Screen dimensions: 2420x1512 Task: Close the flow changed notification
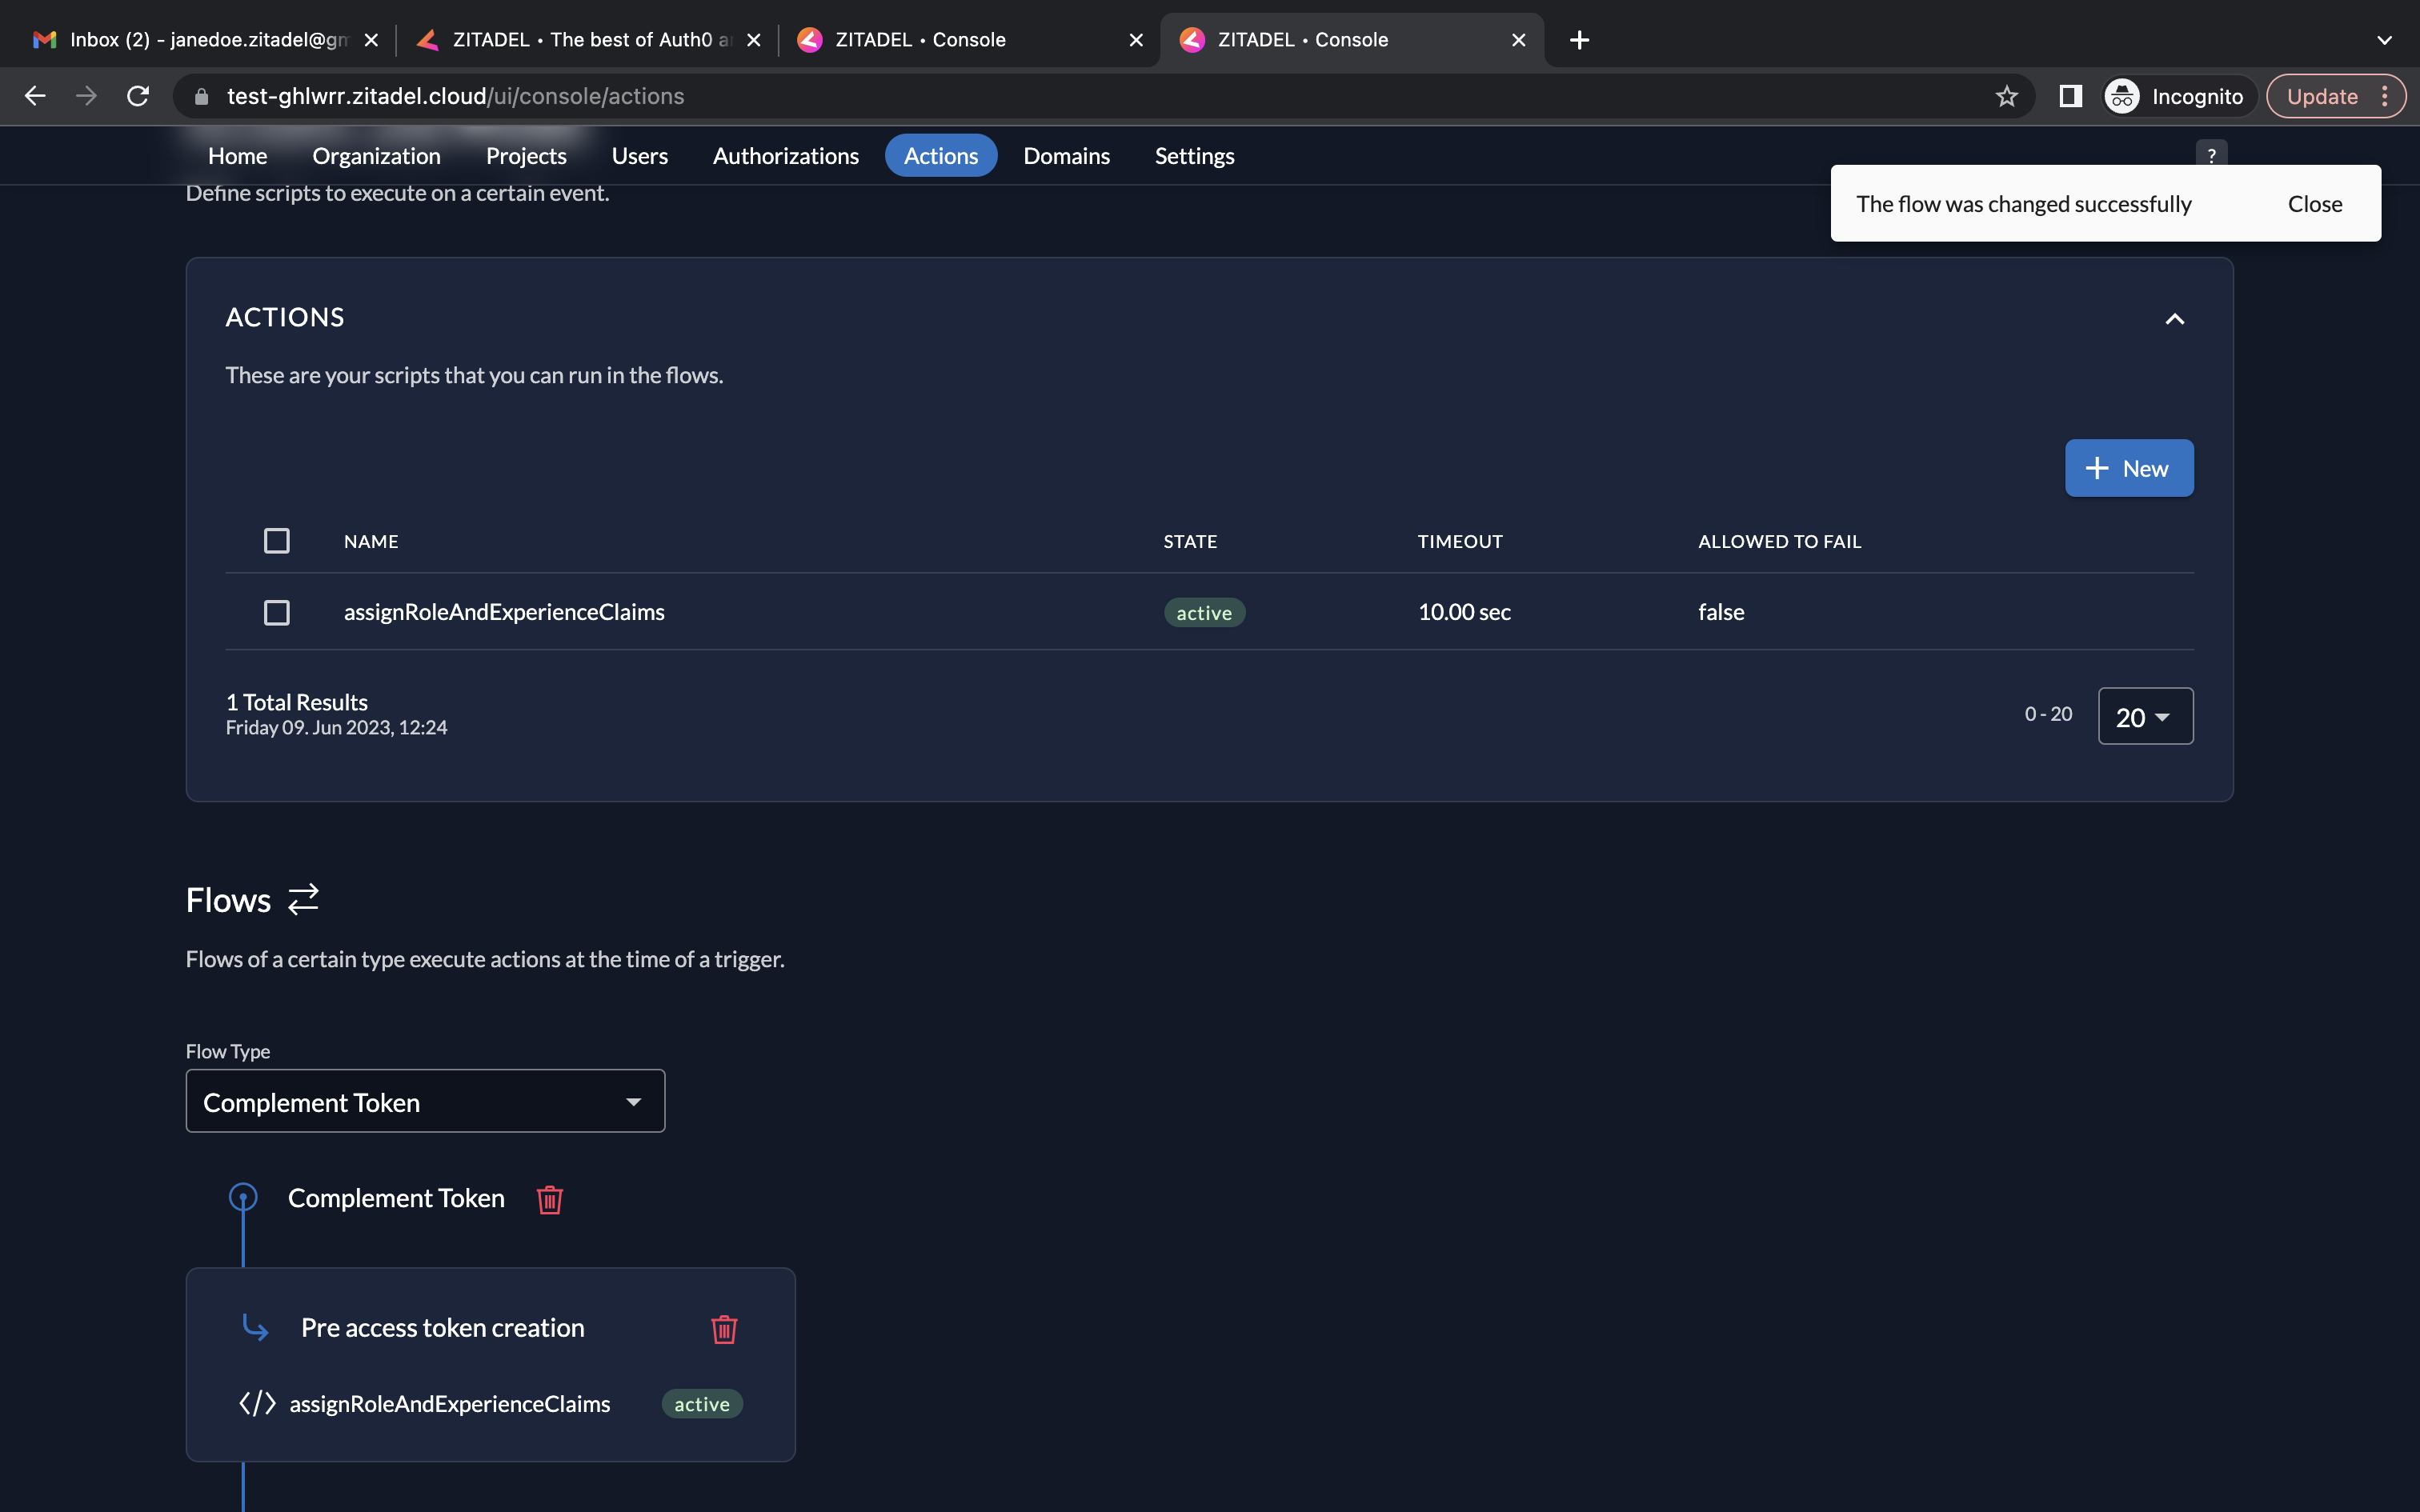click(x=2314, y=204)
